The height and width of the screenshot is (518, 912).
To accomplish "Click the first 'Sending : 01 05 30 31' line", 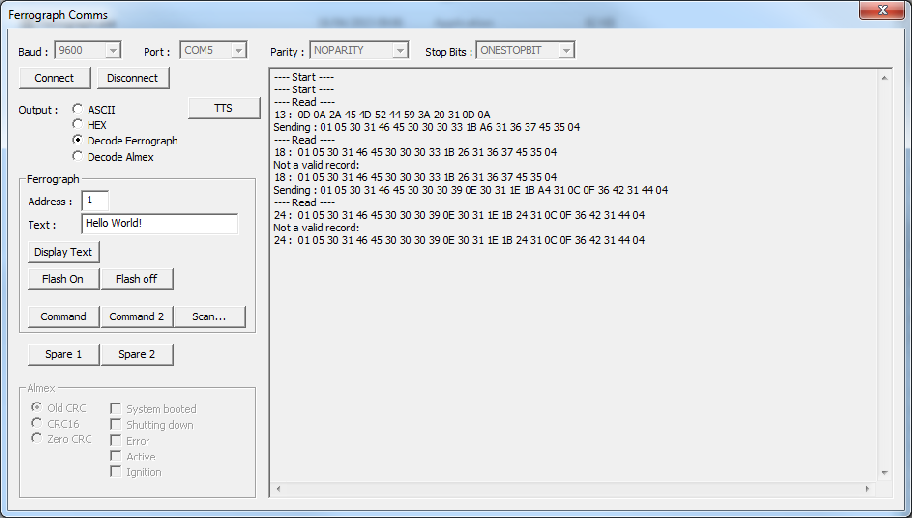I will click(x=426, y=127).
